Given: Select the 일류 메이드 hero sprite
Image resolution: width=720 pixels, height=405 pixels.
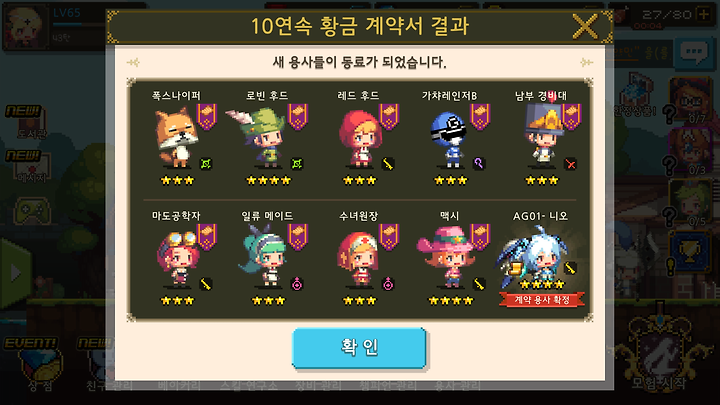Looking at the screenshot, I should pos(263,256).
